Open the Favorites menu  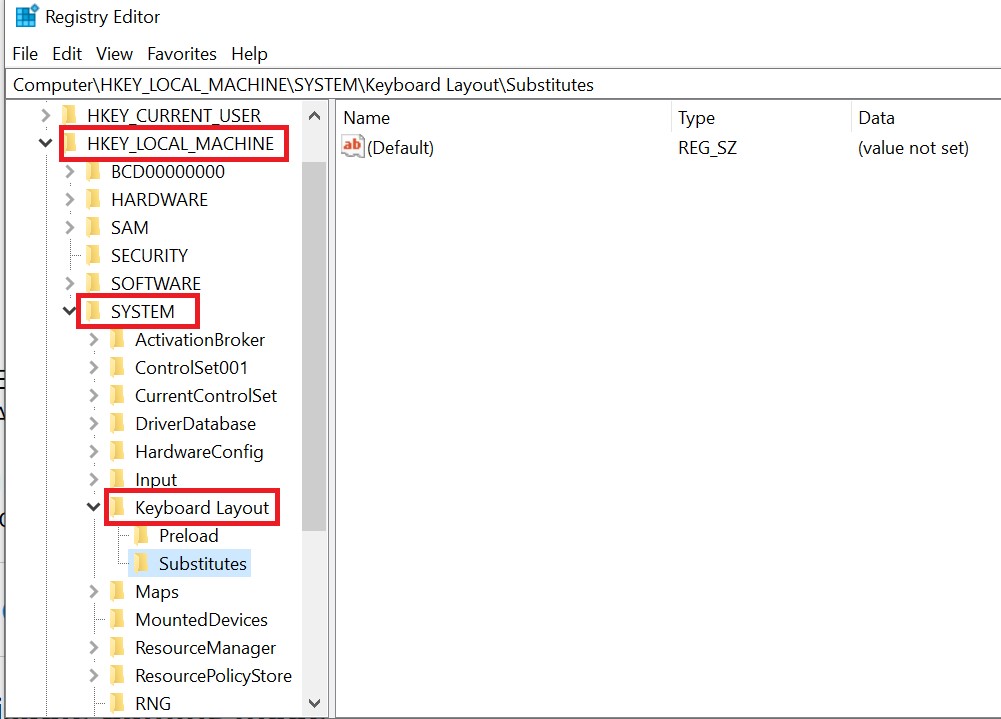click(x=181, y=54)
